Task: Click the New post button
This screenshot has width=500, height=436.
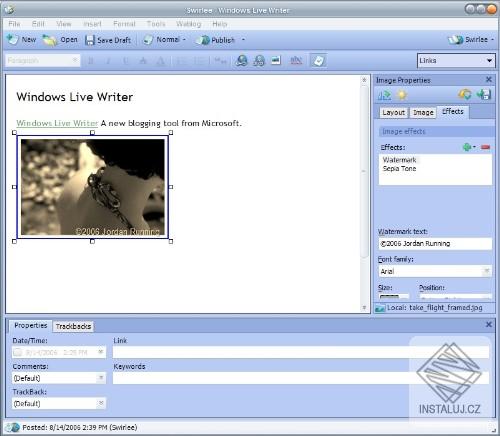Action: coord(21,40)
